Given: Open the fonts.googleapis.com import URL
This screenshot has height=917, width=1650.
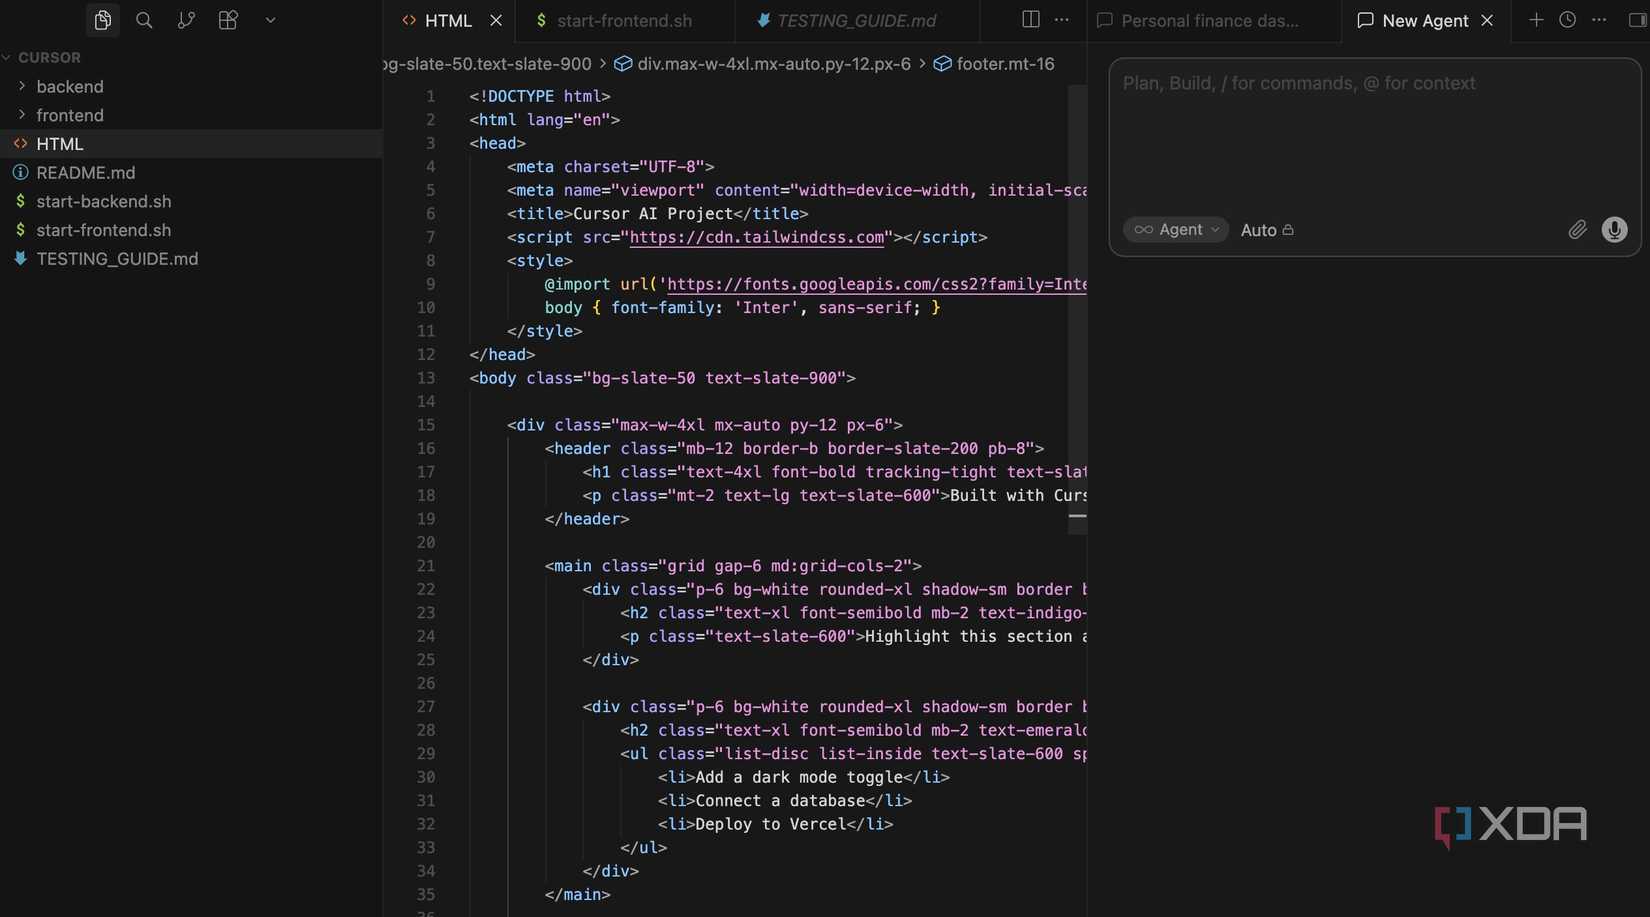Looking at the screenshot, I should pos(877,285).
